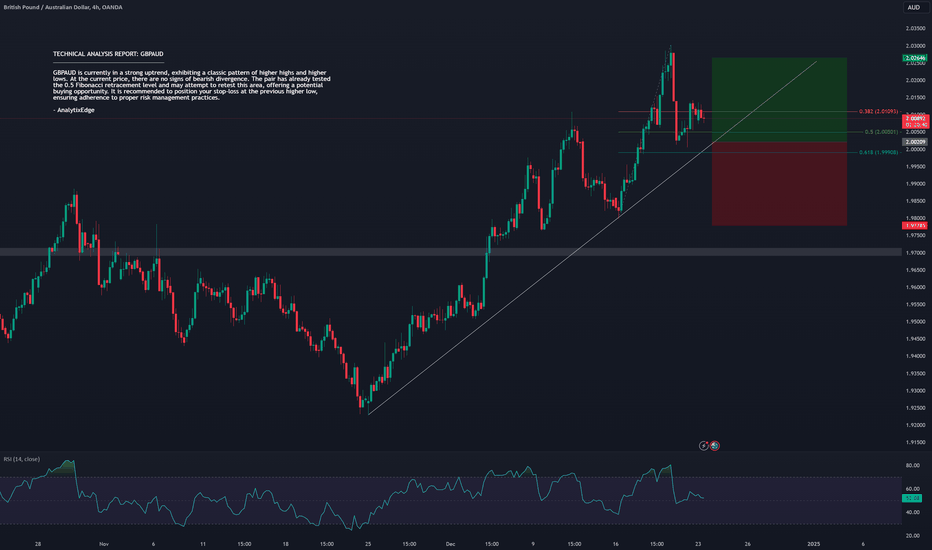Click the 40.00 RSI scale tick
Image resolution: width=932 pixels, height=550 pixels.
912,512
